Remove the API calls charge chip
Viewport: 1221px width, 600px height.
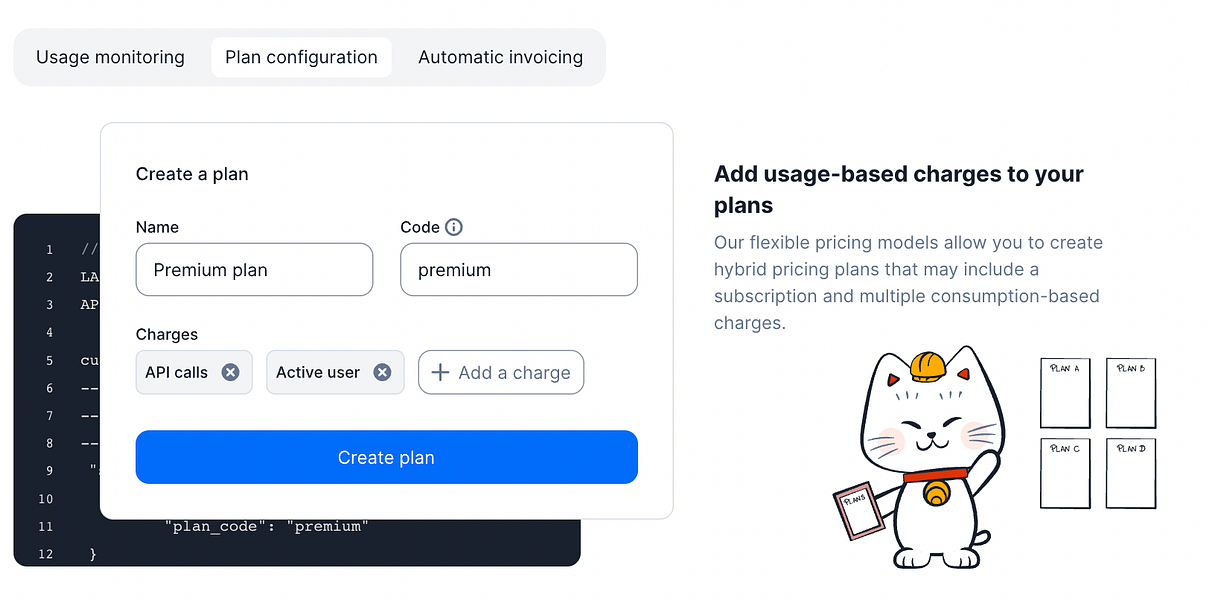[x=230, y=372]
